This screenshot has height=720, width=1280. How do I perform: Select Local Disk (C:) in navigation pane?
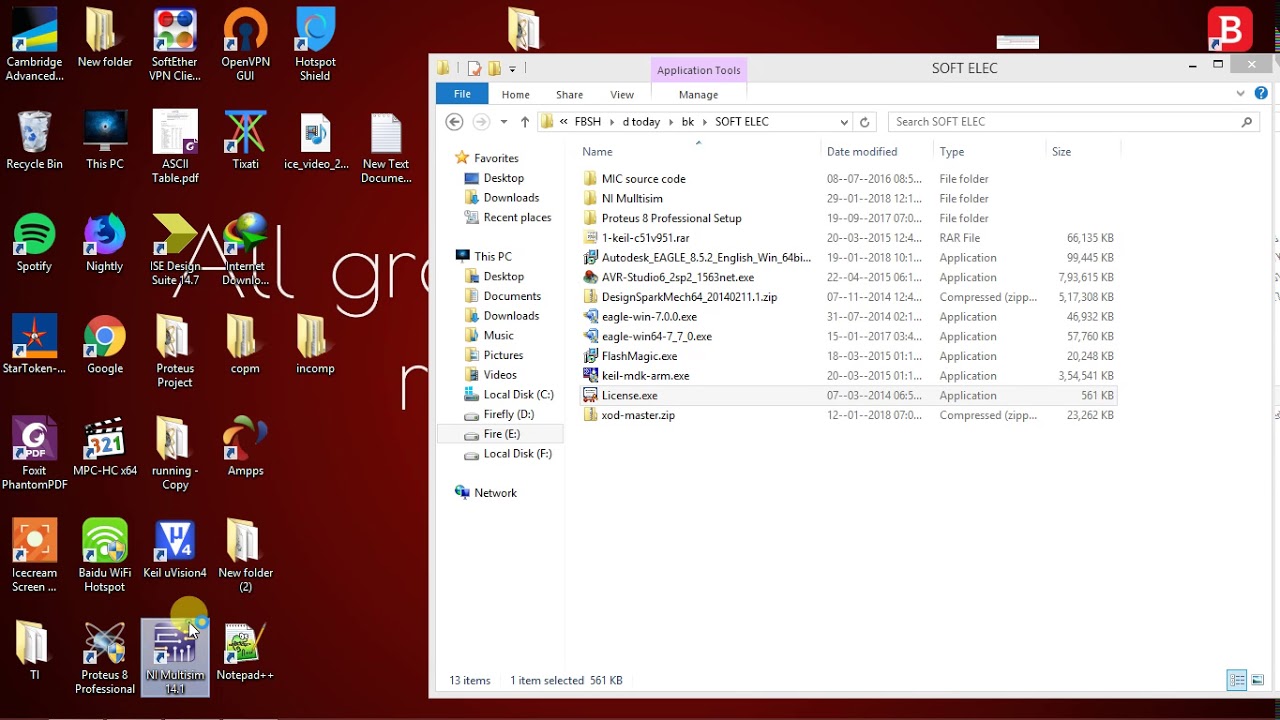pos(518,395)
